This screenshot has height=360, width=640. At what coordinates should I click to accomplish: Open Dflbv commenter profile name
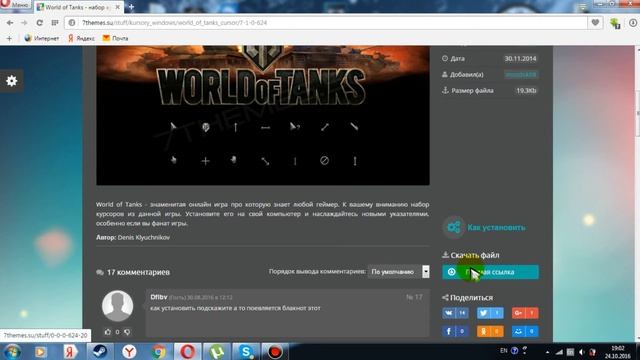159,297
